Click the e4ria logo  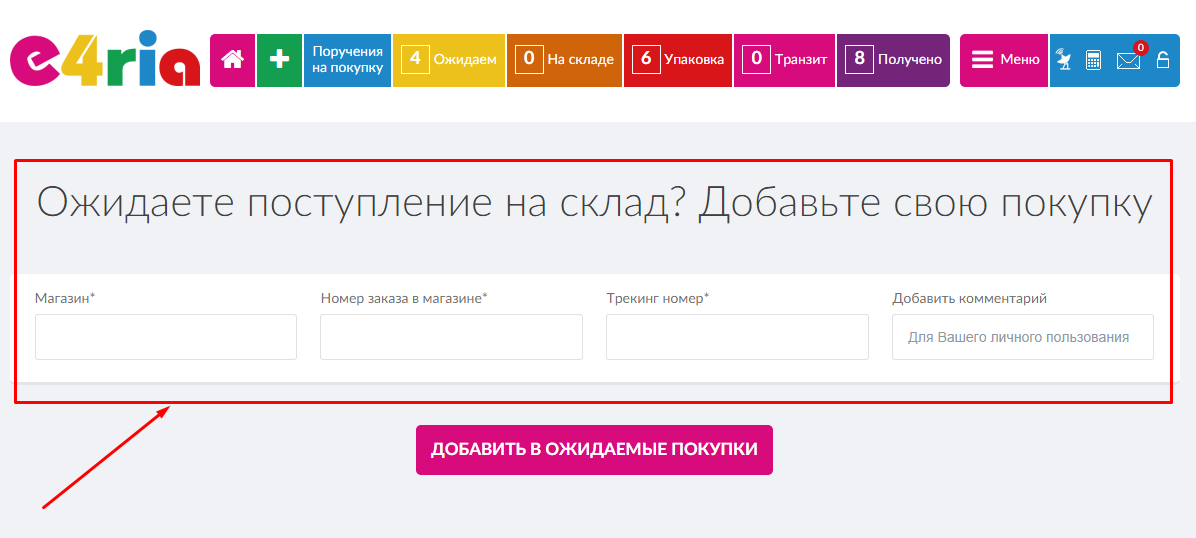(104, 60)
